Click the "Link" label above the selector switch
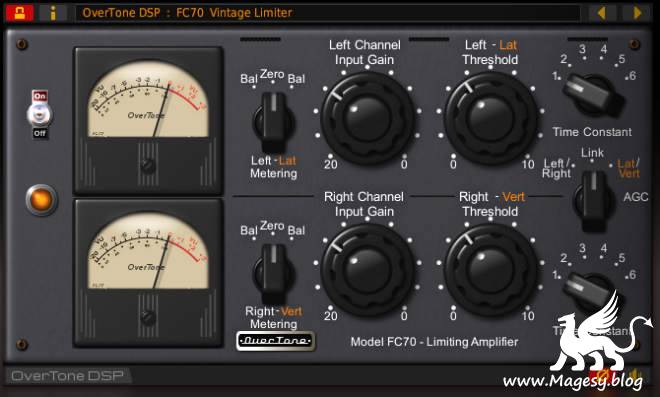 592,153
